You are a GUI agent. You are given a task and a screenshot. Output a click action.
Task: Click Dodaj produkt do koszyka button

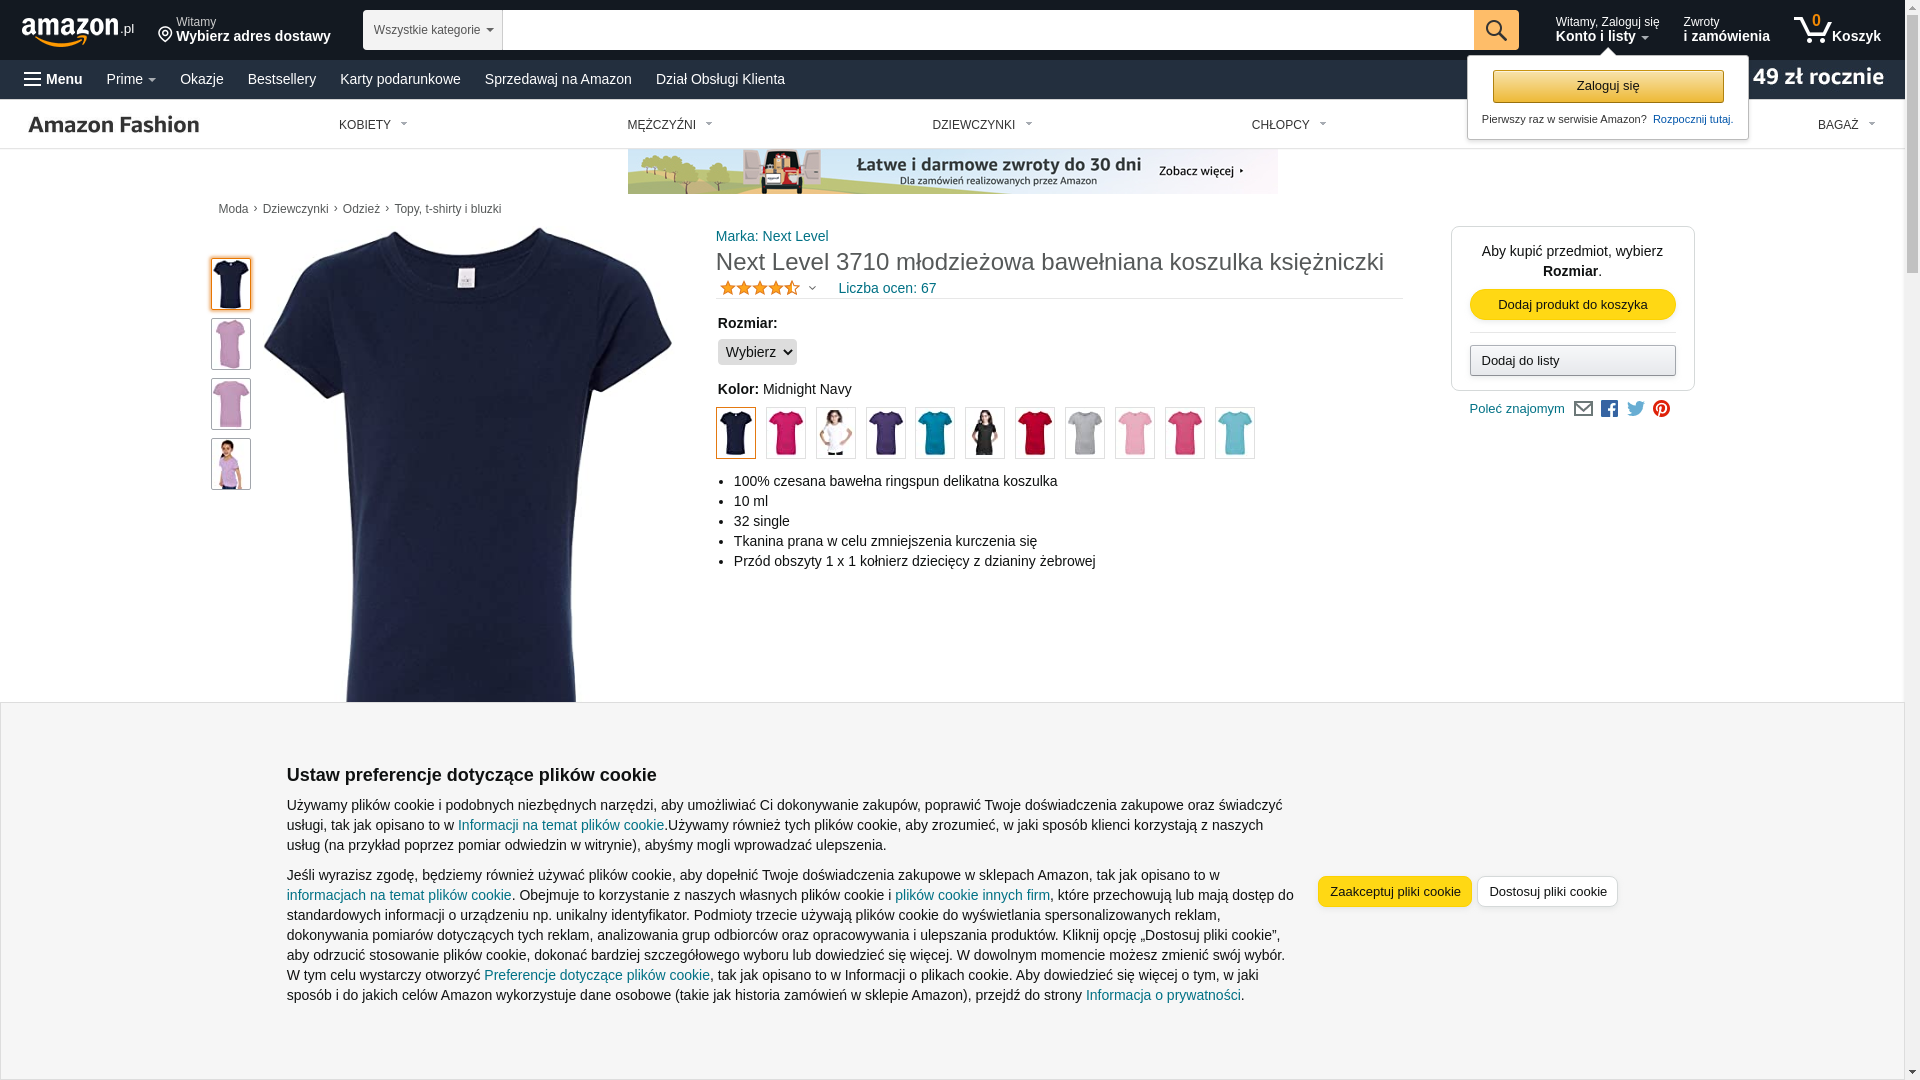(1572, 305)
